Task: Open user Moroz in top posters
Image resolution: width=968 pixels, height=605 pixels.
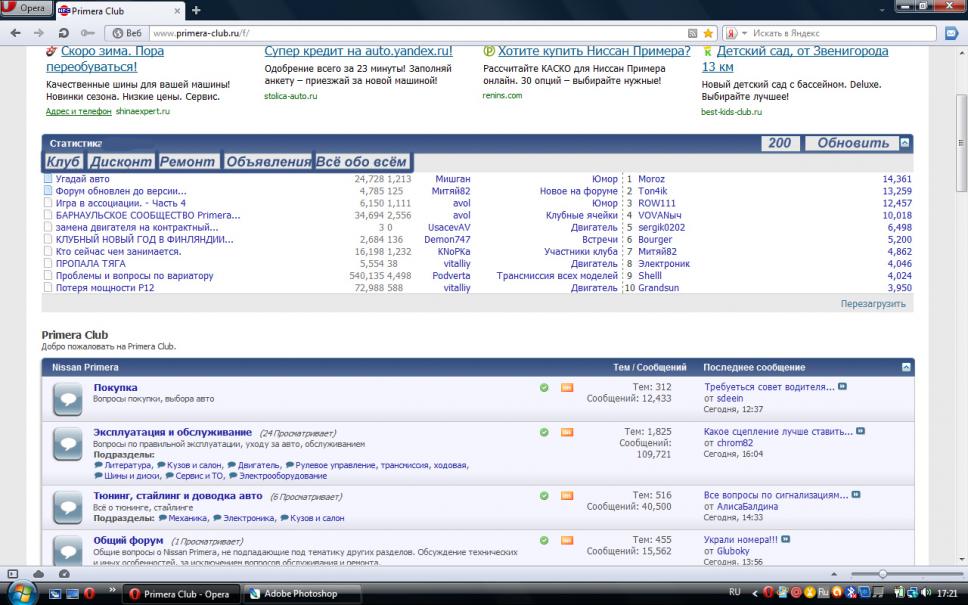Action: point(651,179)
